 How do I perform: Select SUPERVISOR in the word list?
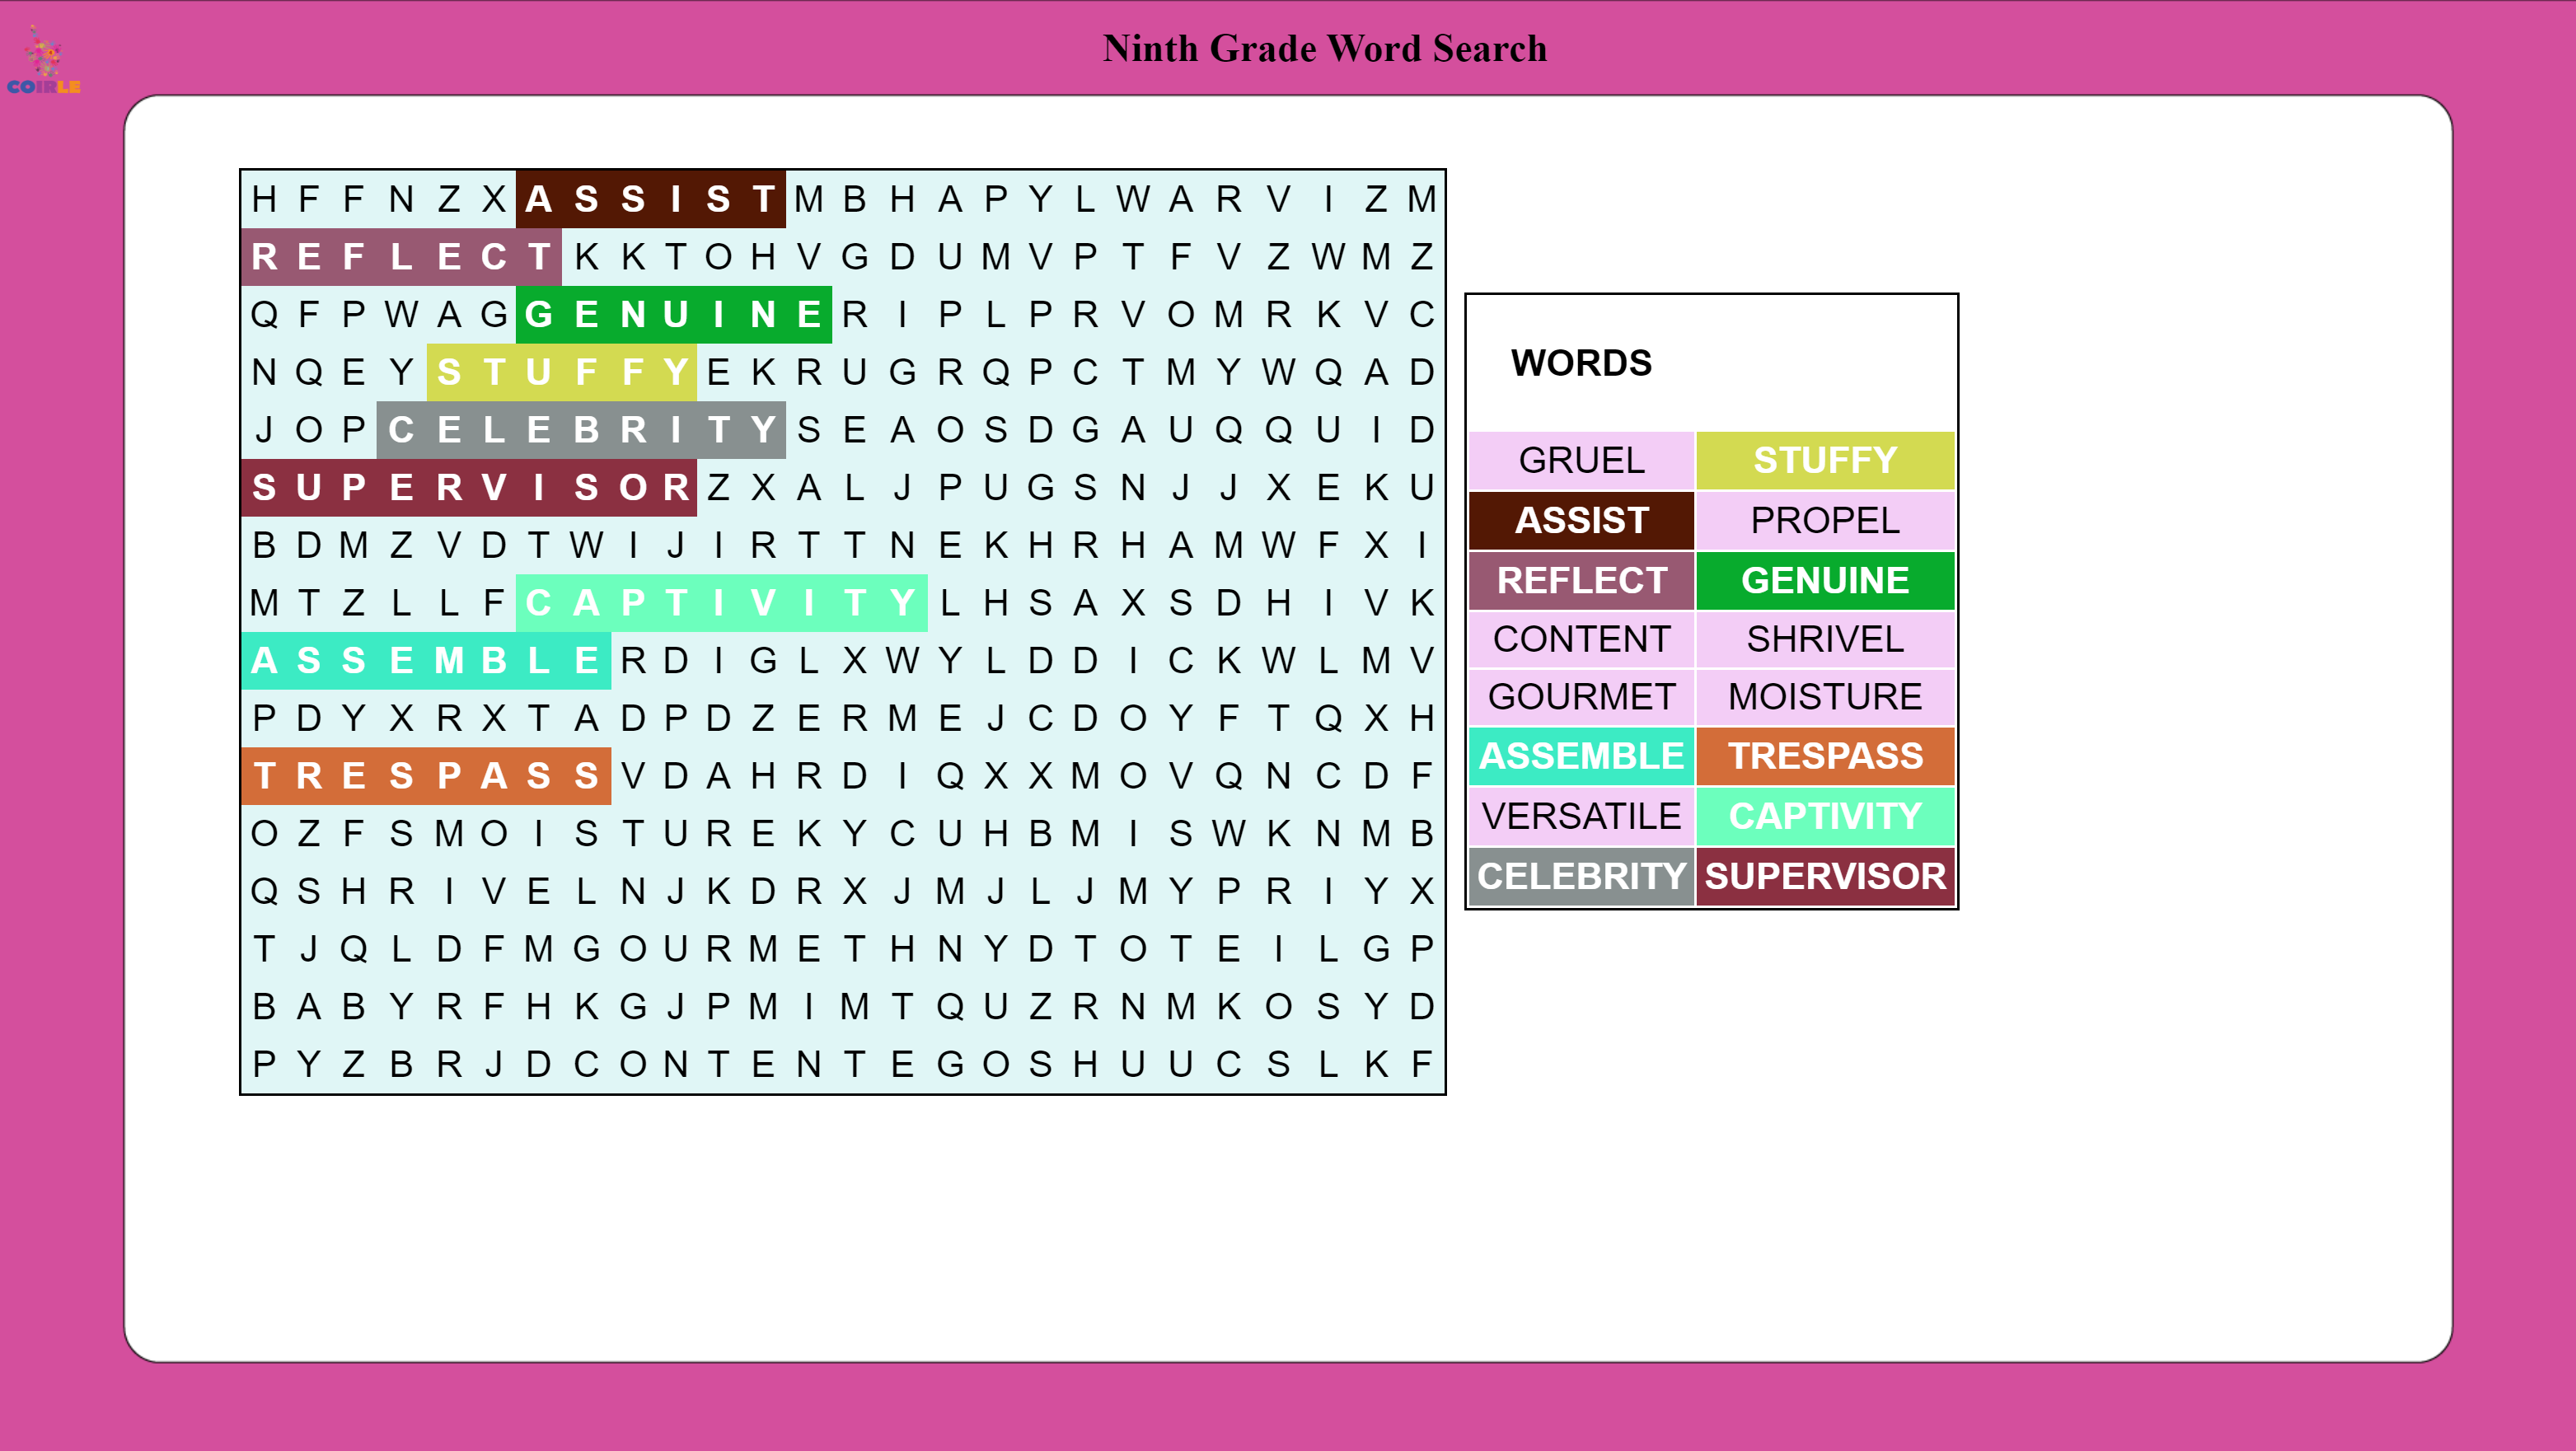coord(1825,876)
